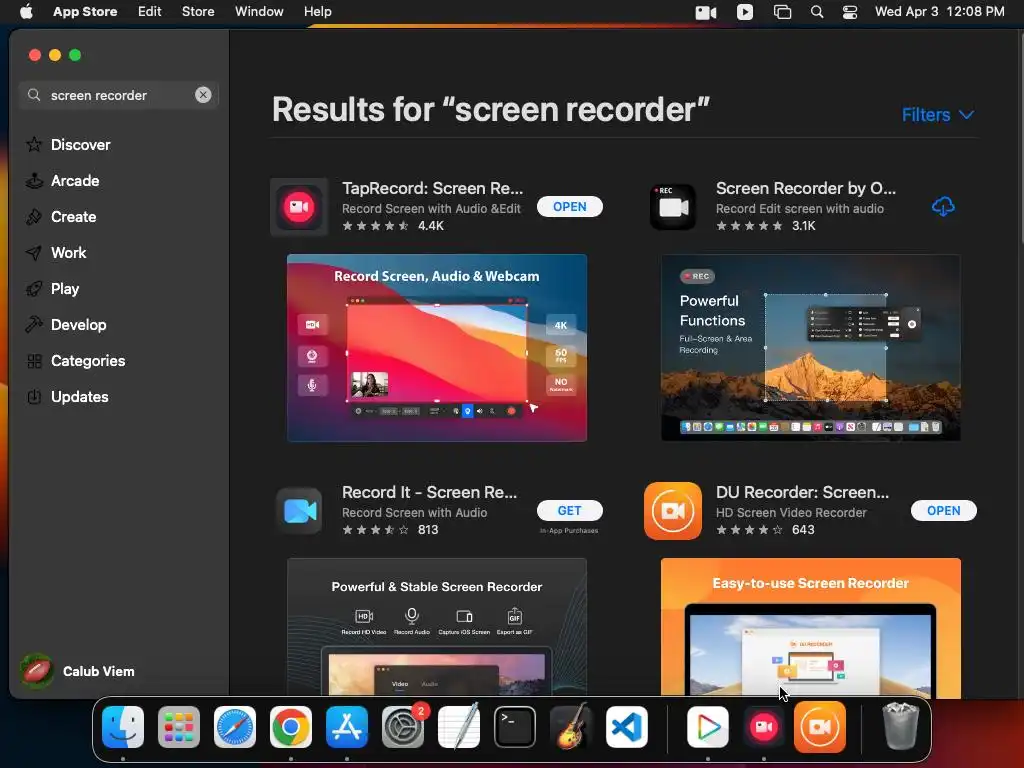Open the Edit menu
Screen dimensions: 1024x768
[150, 12]
